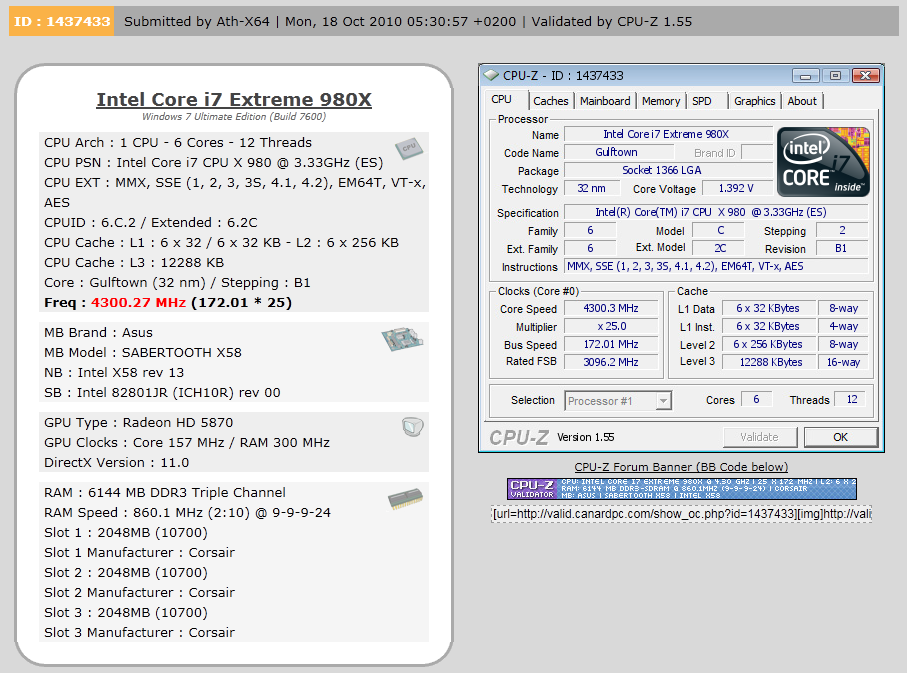Click the Instructions field in CPU-Z

[x=716, y=266]
